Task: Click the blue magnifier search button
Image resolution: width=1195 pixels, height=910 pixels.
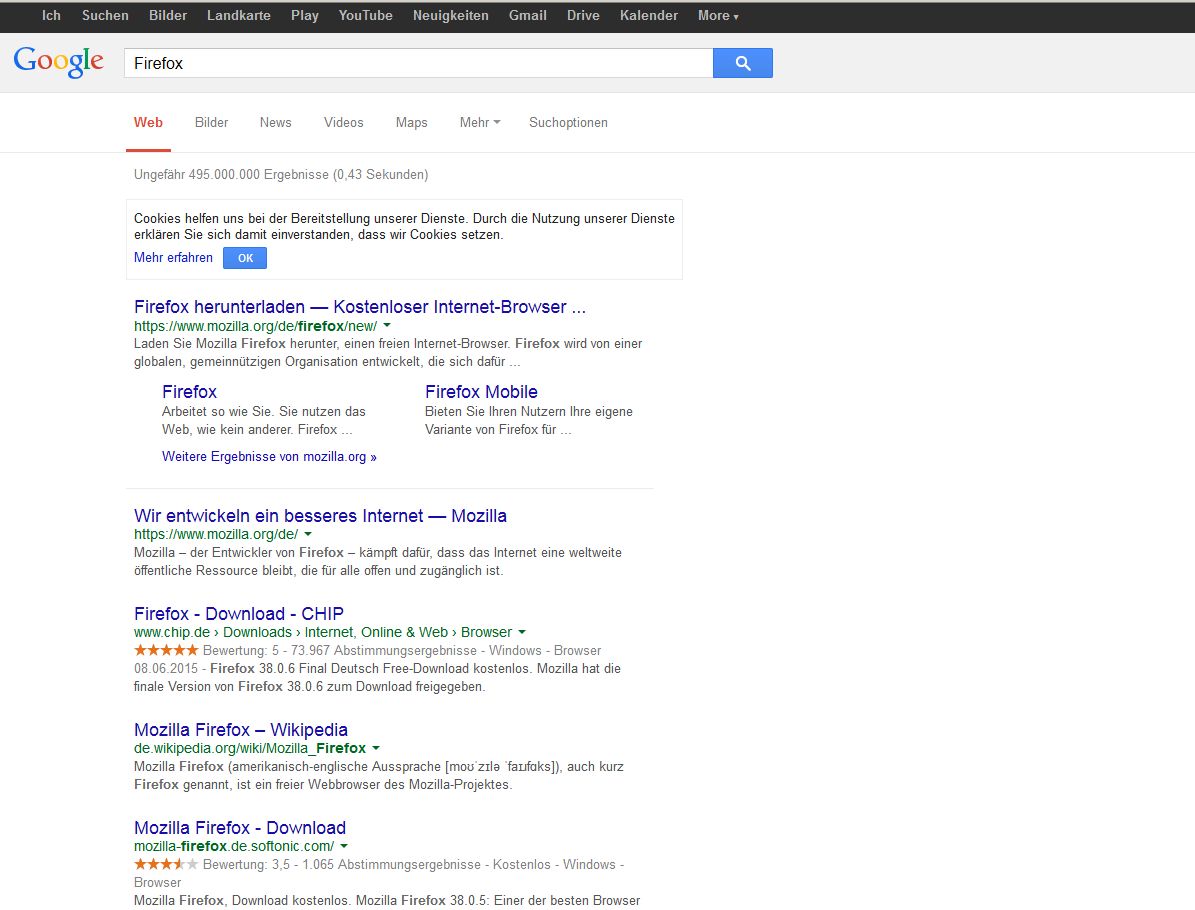Action: click(x=742, y=63)
